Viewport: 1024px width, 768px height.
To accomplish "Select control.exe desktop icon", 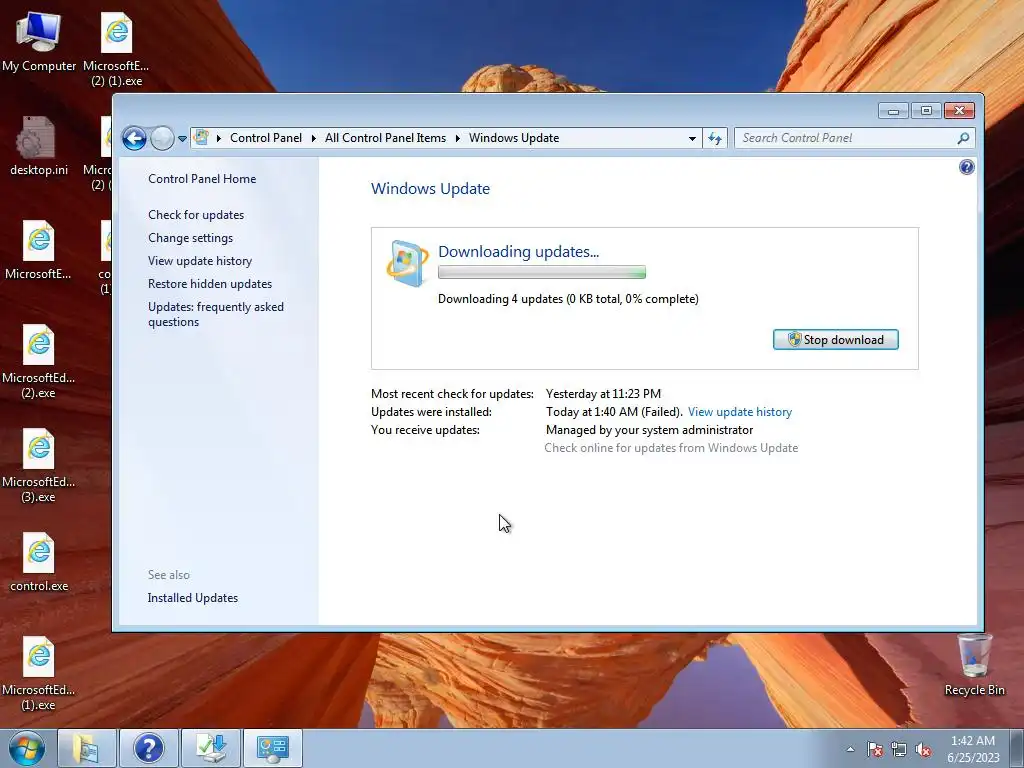I will (39, 562).
